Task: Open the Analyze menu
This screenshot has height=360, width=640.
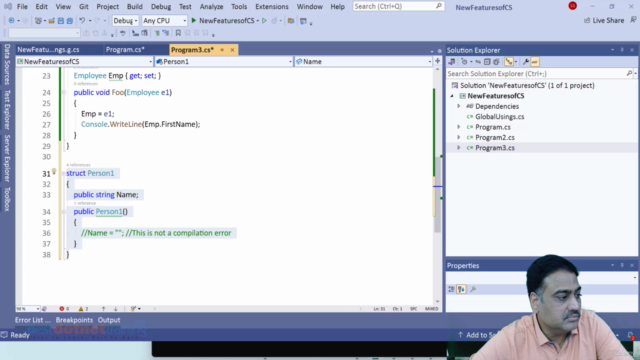Action: 211,7
